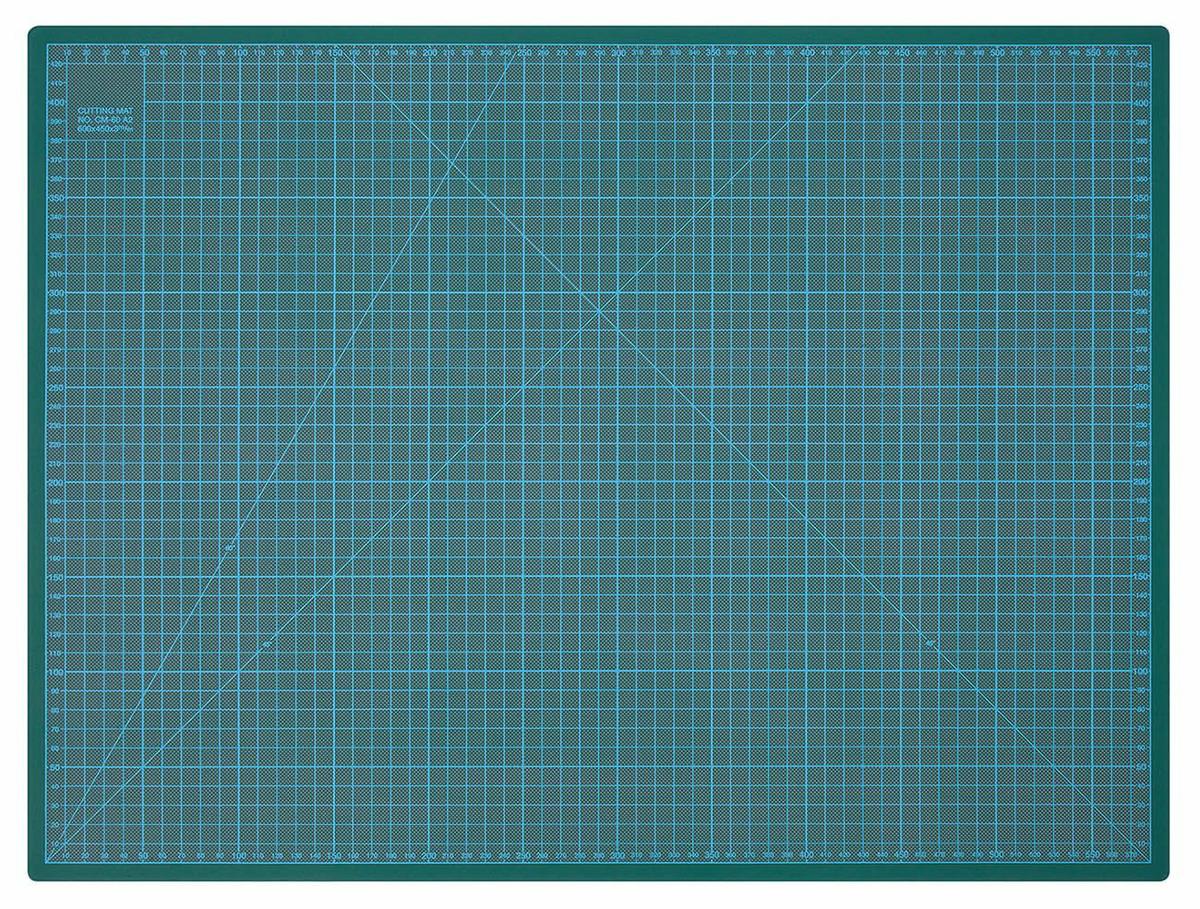Click the 100 mark on the right scale
The height and width of the screenshot is (909, 1200).
tap(1142, 670)
